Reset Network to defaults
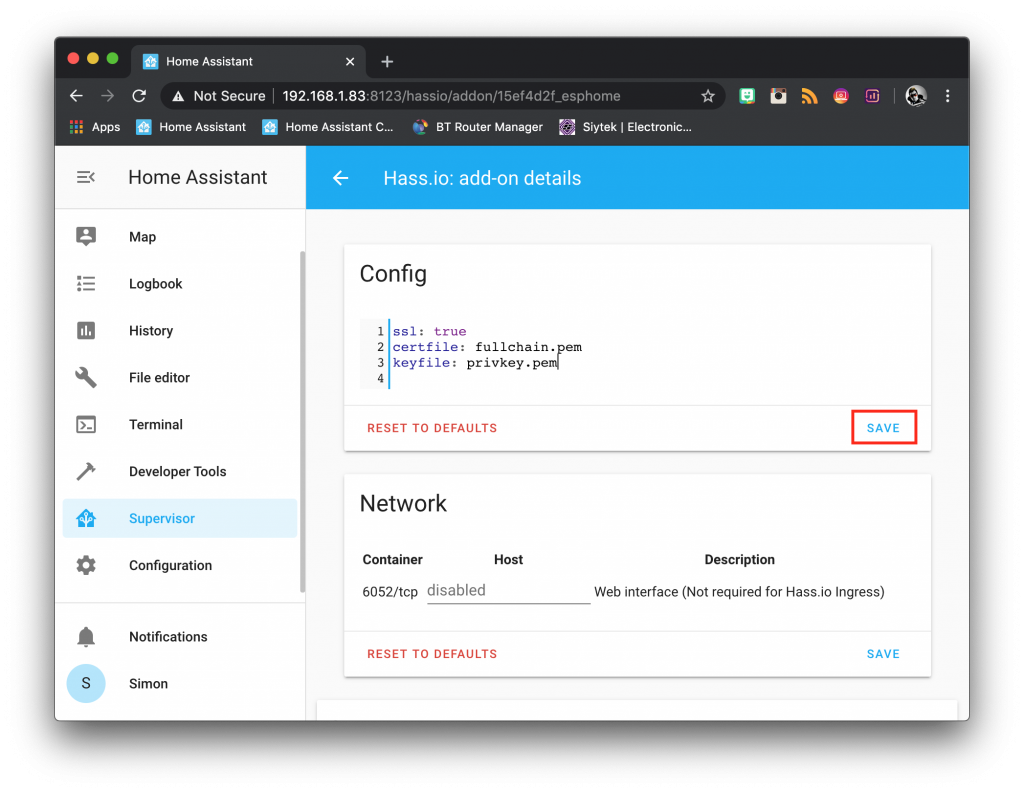1024x793 pixels. coord(432,654)
